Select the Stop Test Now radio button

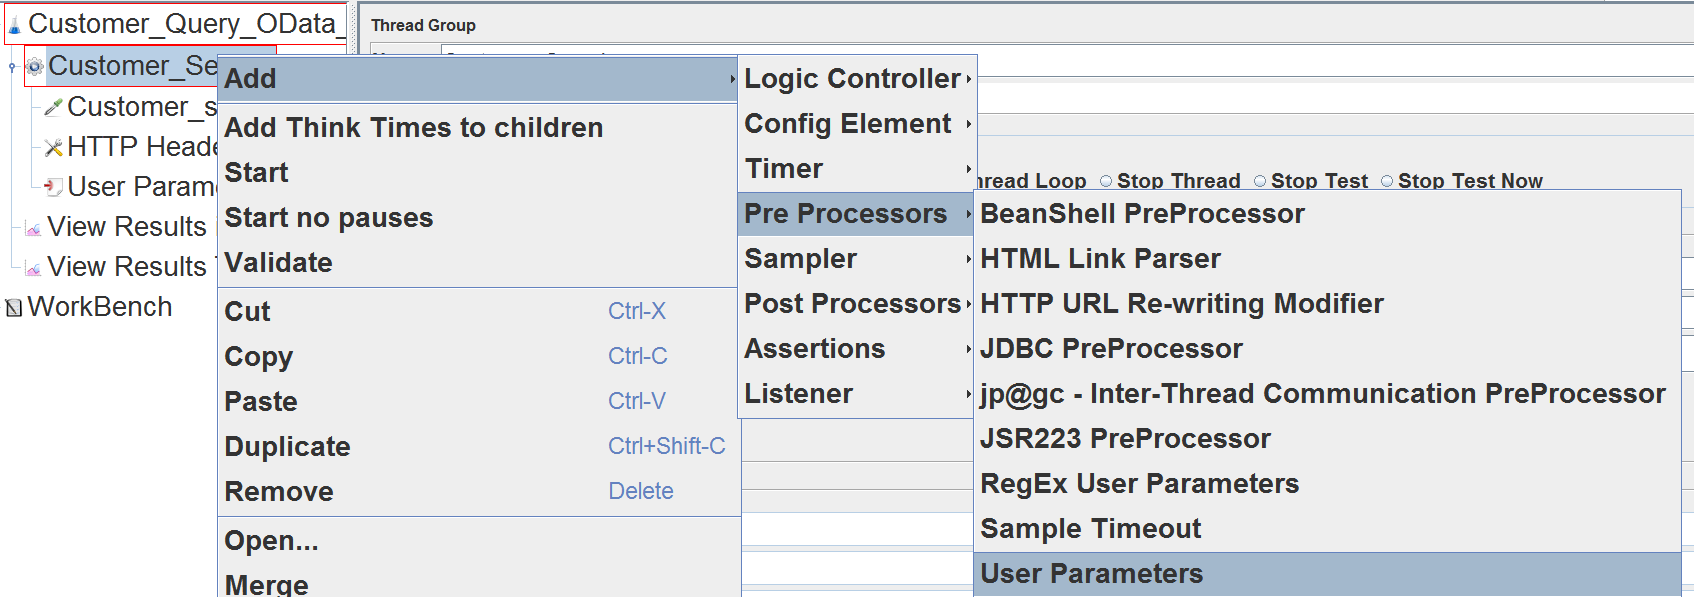(x=1387, y=181)
